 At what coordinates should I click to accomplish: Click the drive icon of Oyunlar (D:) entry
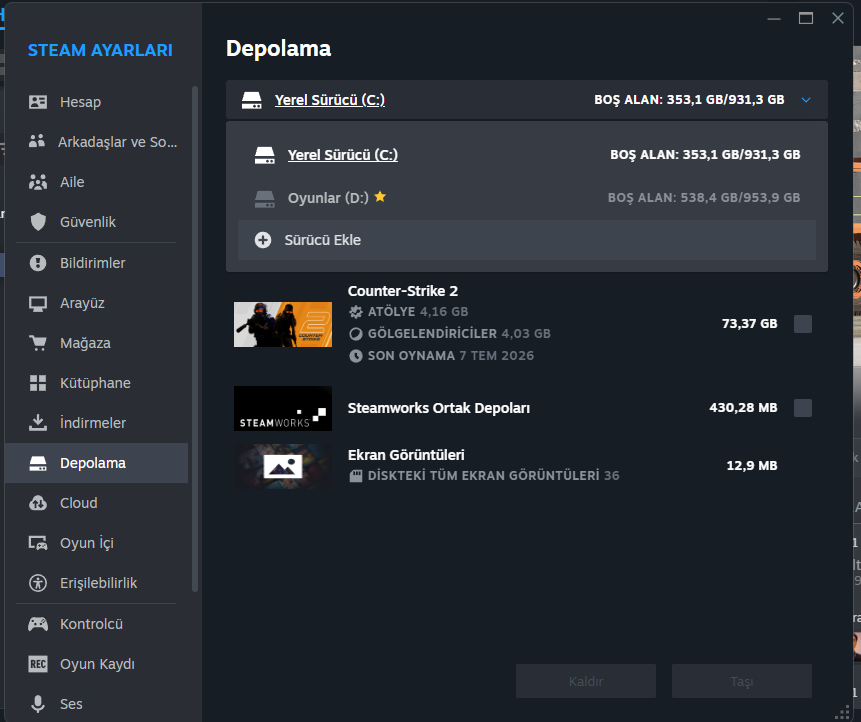(x=265, y=199)
